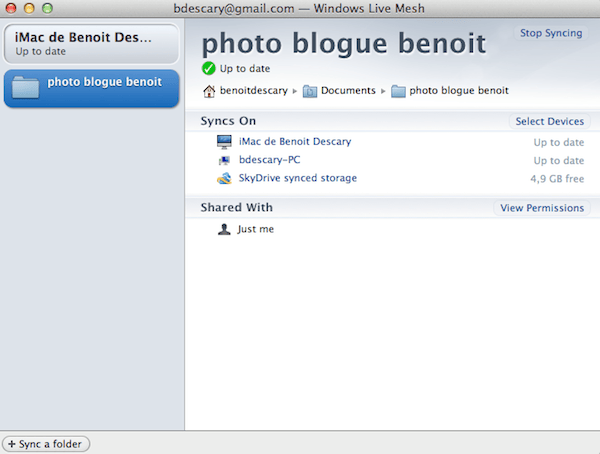Click the SkyDrive synced storage cloud icon
This screenshot has height=454, width=600.
tap(224, 179)
